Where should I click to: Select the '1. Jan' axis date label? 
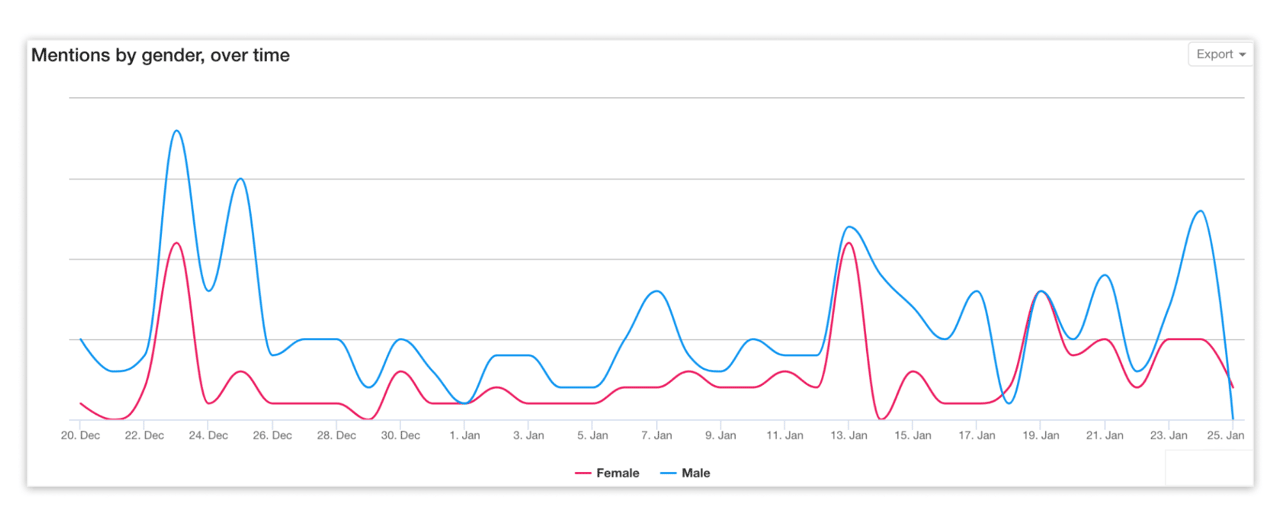click(x=464, y=436)
